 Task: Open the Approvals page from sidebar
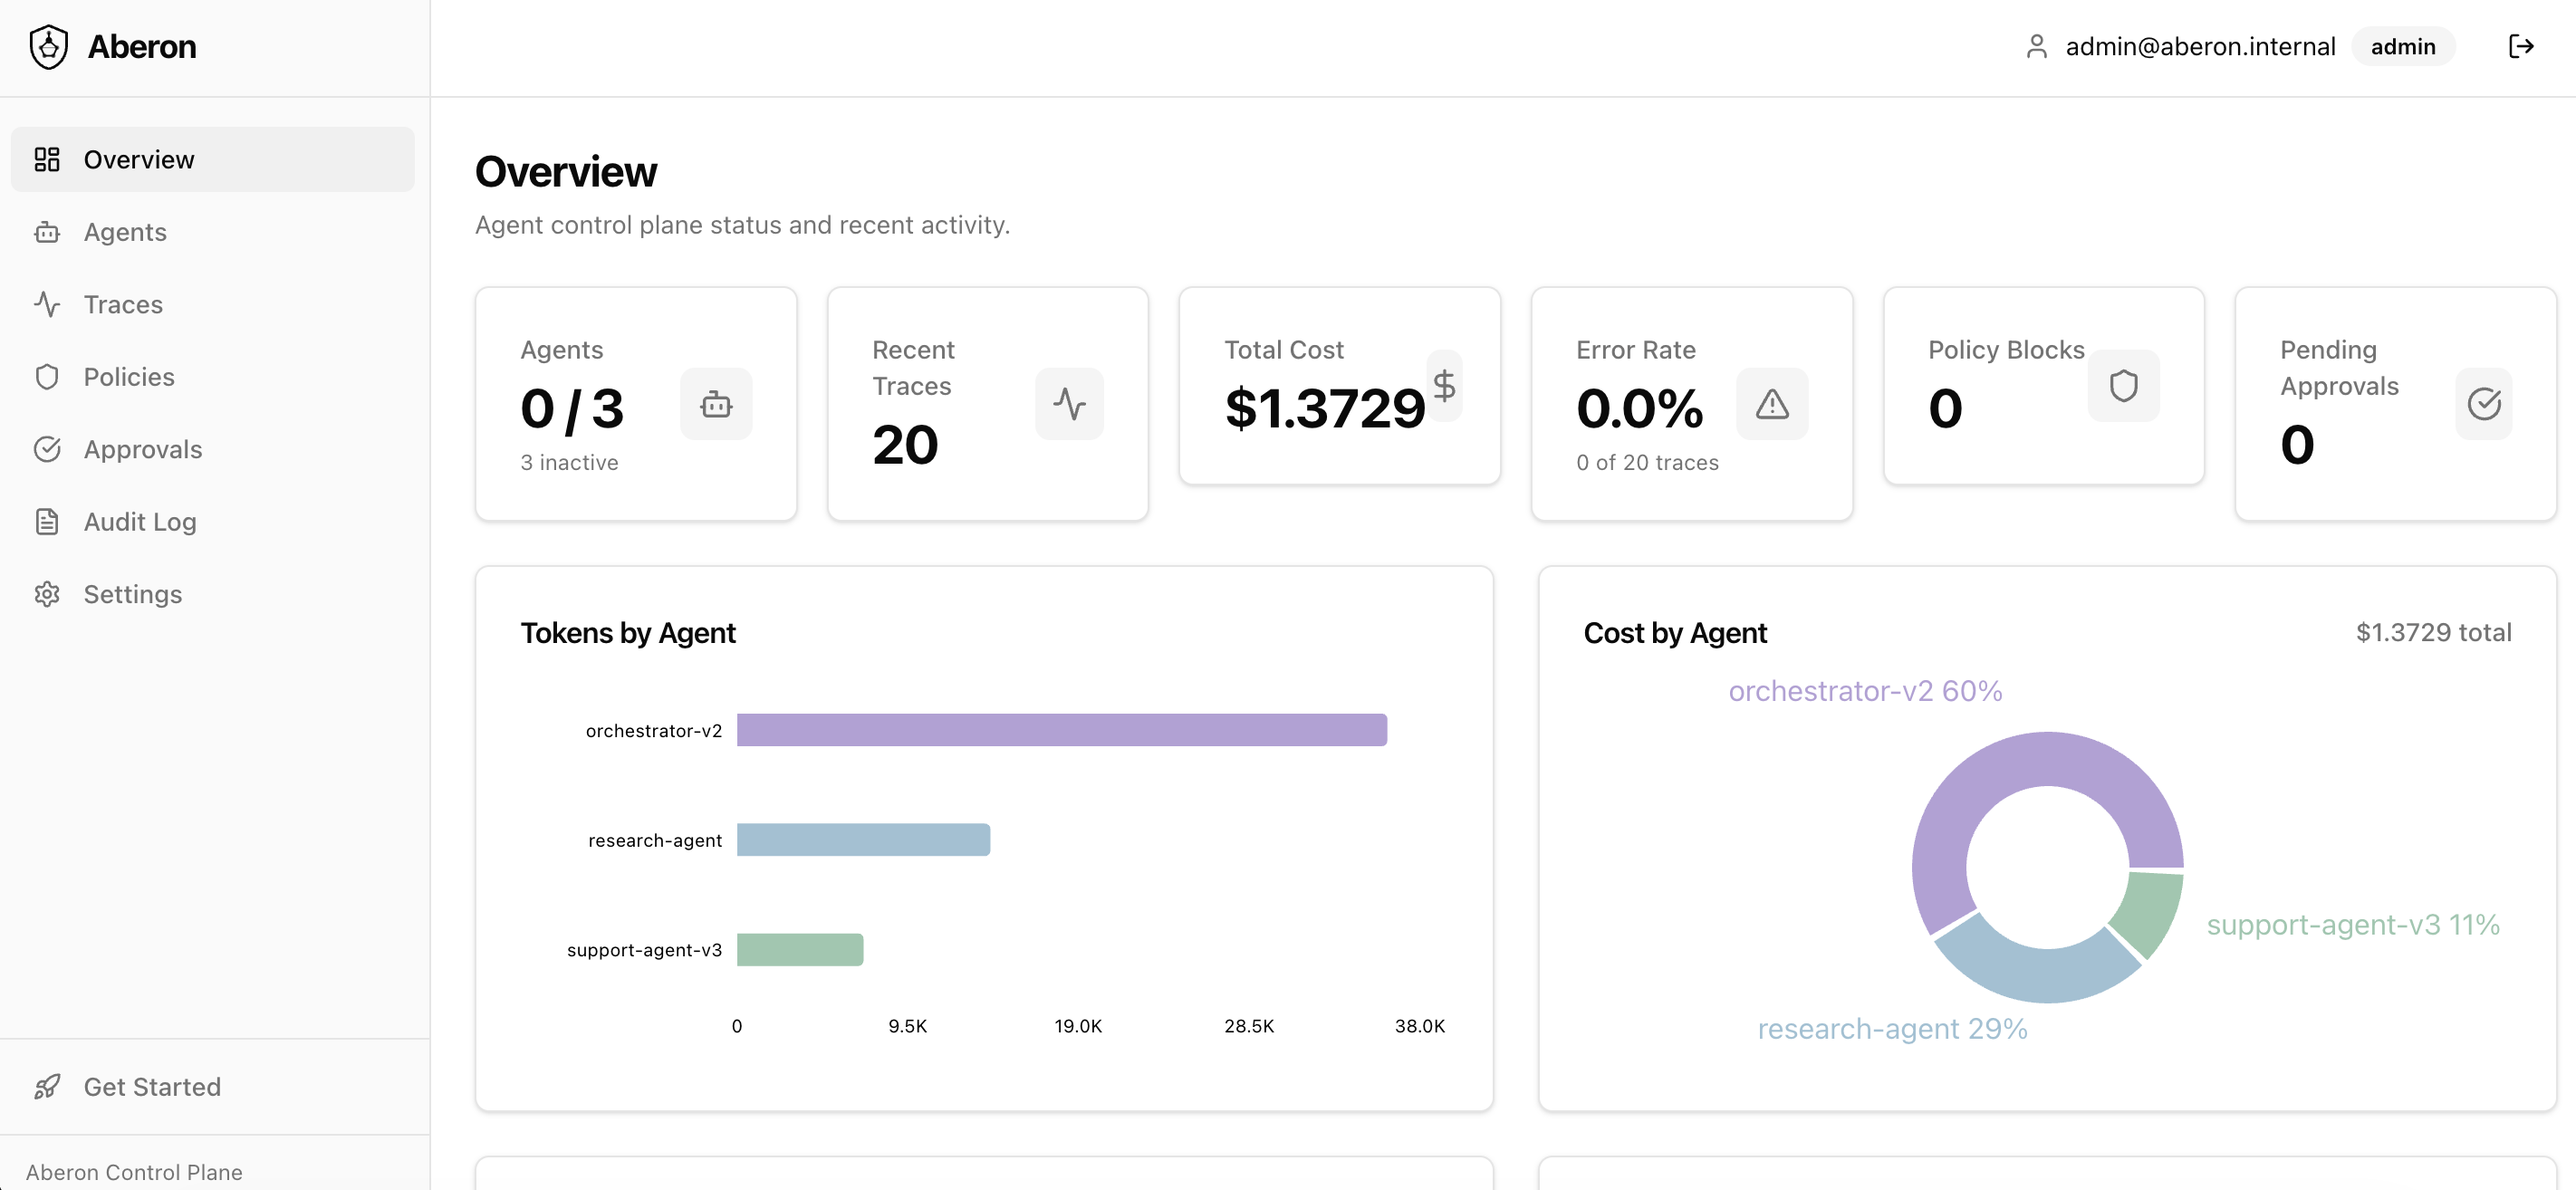click(142, 449)
